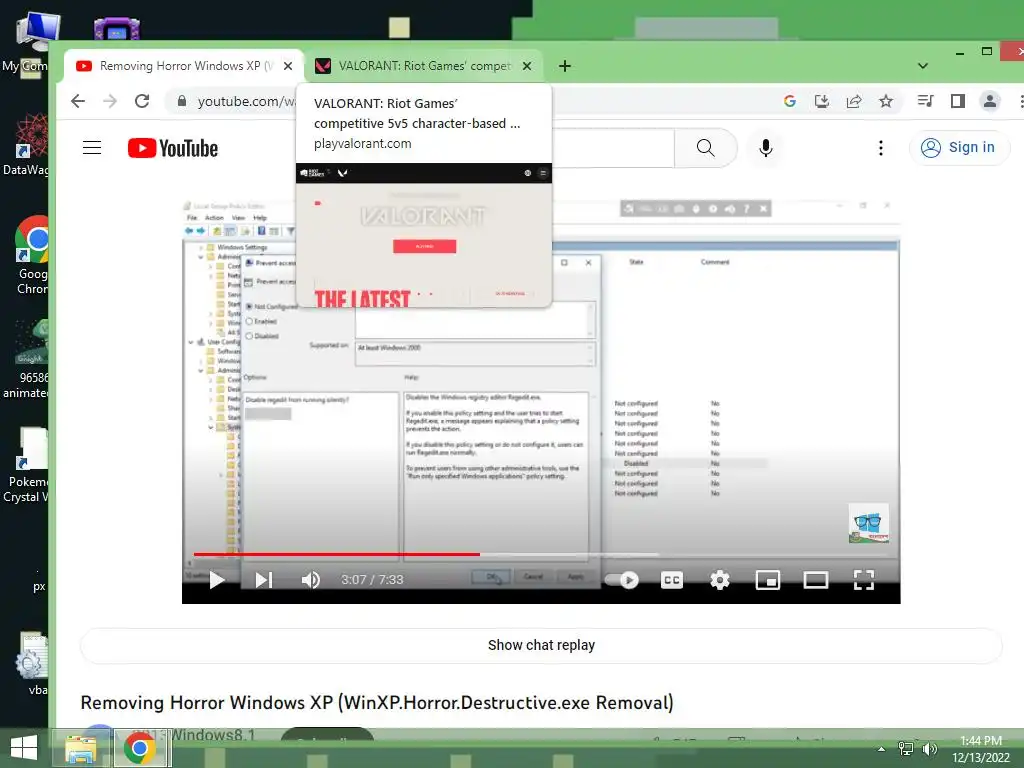The width and height of the screenshot is (1024, 768).
Task: Enter full screen video
Action: pos(863,580)
